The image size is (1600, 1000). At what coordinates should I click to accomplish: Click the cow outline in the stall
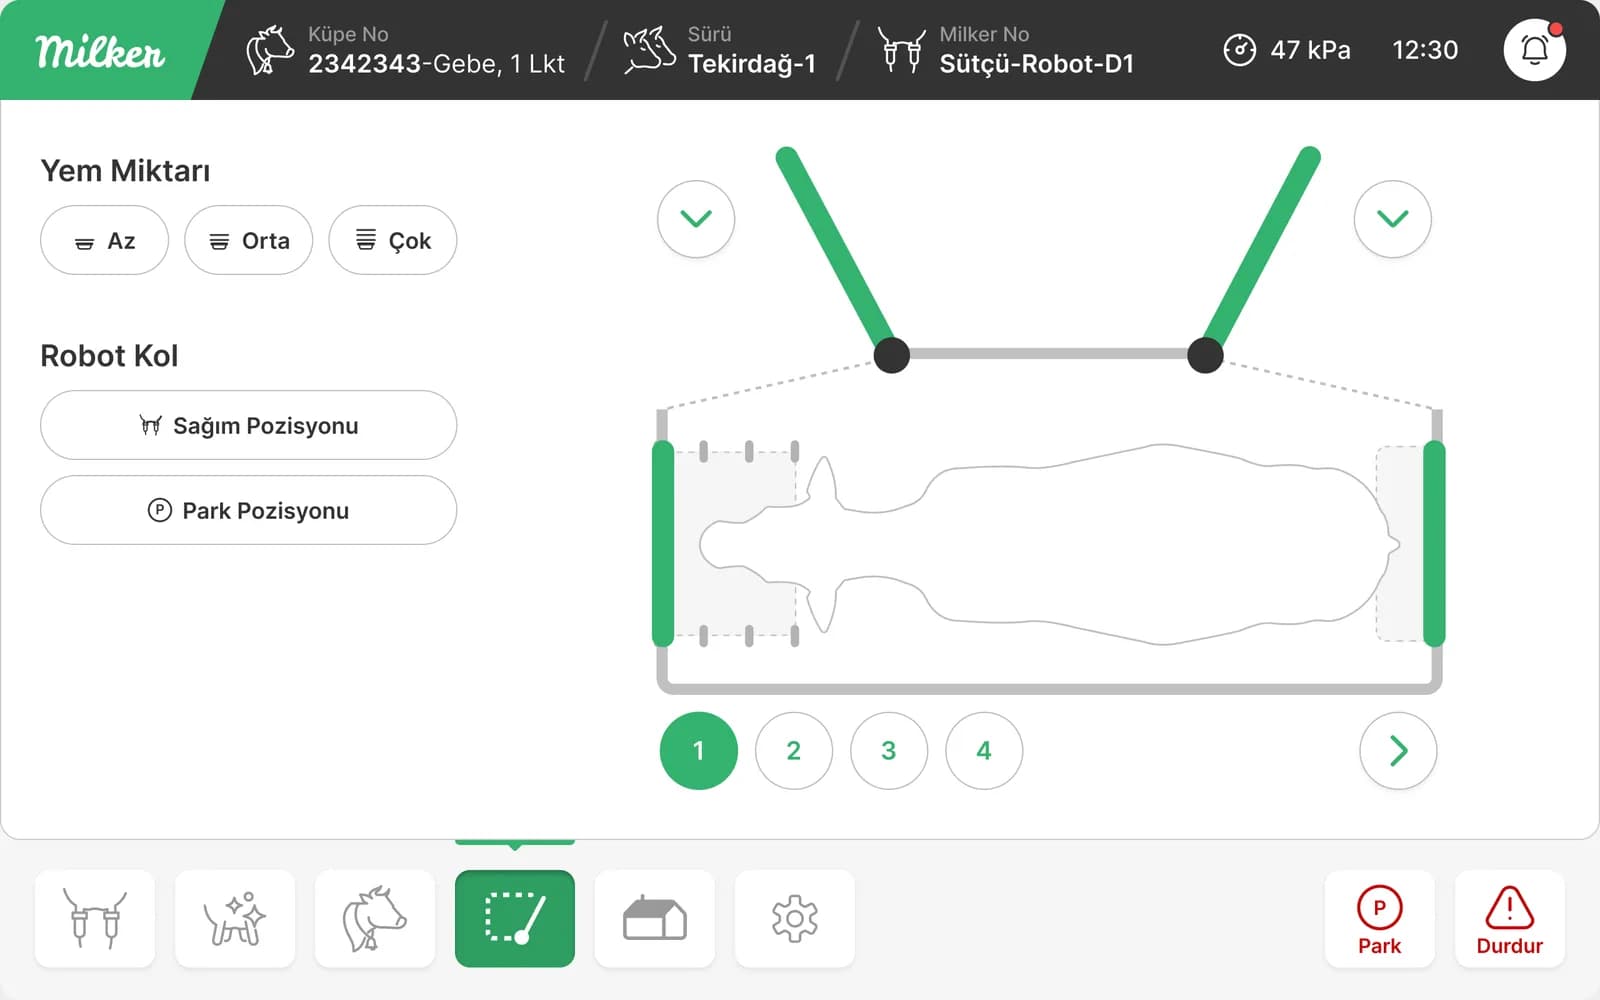click(x=1050, y=545)
